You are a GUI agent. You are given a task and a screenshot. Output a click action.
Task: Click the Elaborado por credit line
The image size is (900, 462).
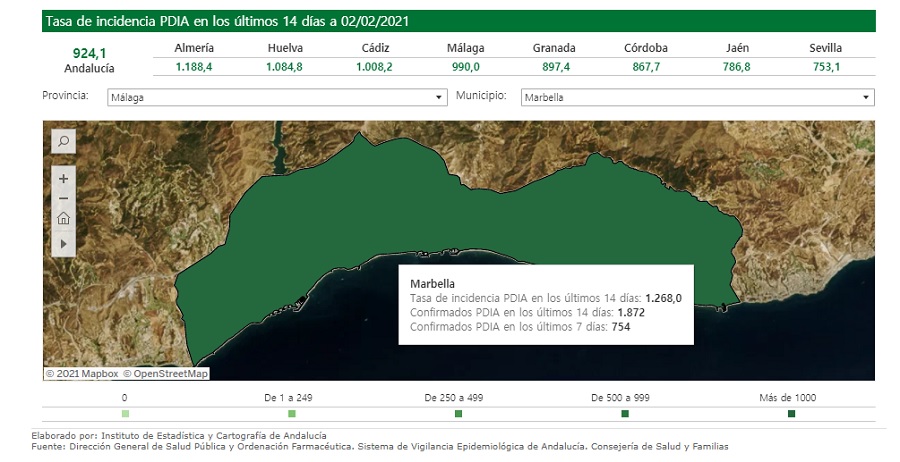pos(179,436)
